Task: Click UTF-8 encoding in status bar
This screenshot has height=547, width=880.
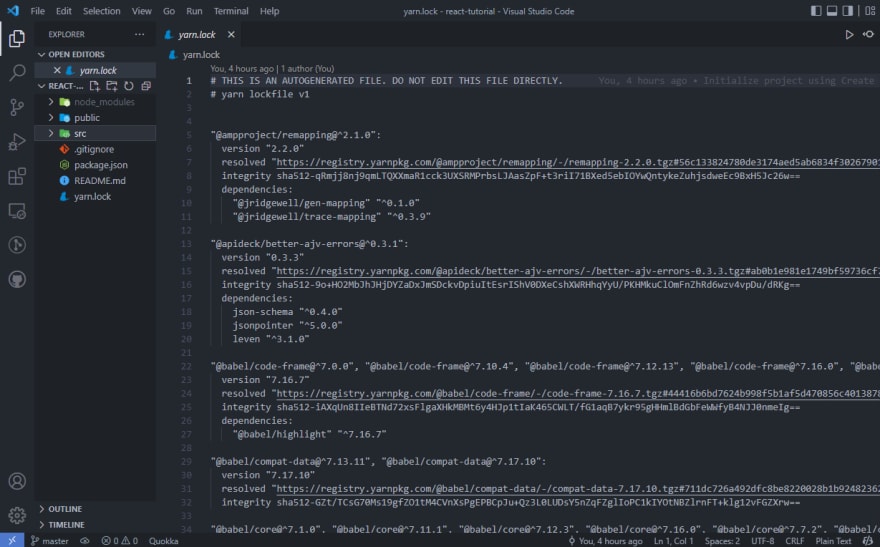Action: (x=763, y=541)
